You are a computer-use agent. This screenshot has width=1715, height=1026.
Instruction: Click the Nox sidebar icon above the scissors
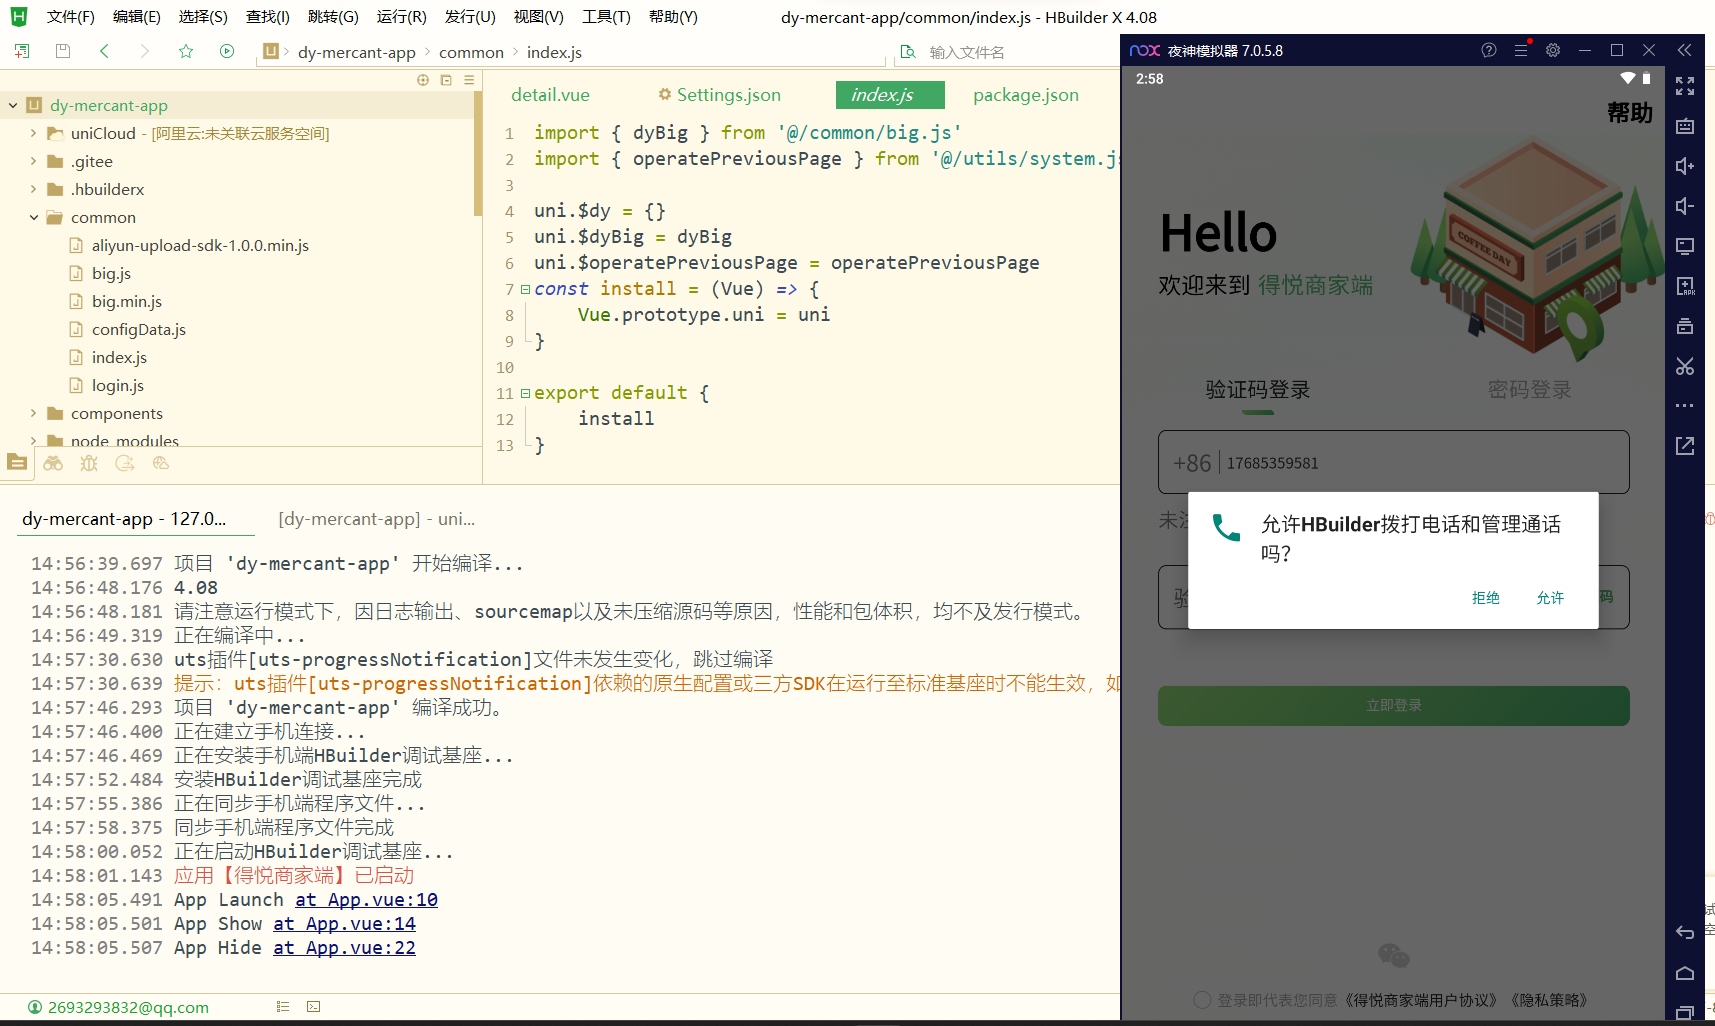1685,326
